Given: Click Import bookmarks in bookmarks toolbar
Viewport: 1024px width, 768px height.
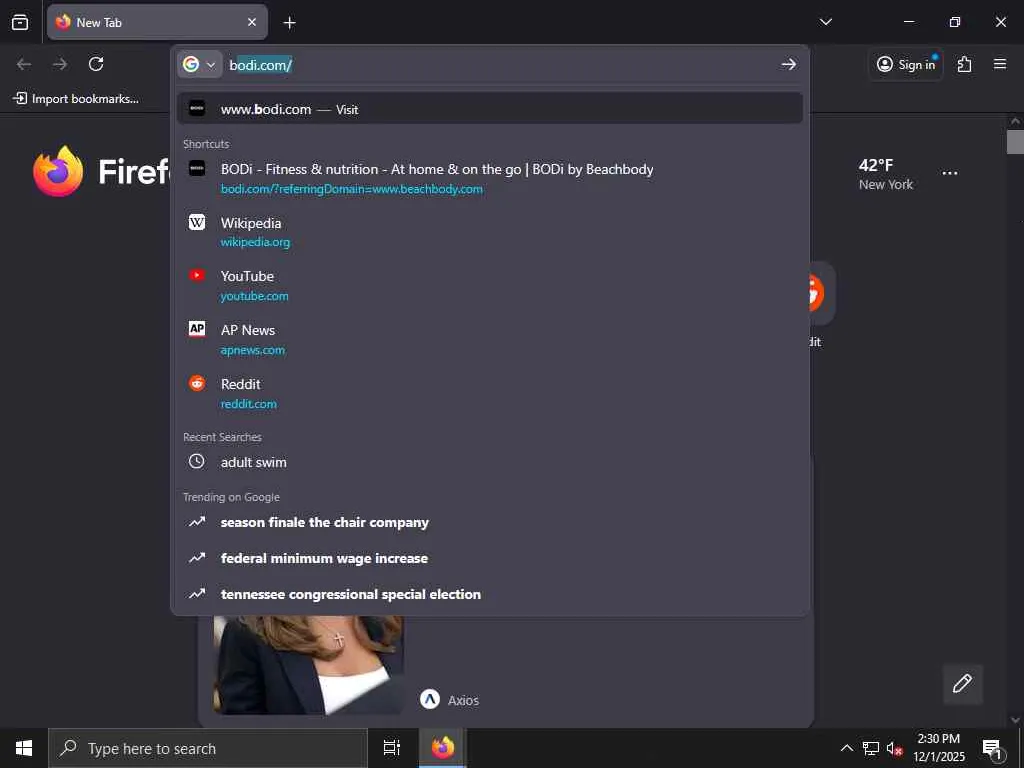Looking at the screenshot, I should [76, 99].
